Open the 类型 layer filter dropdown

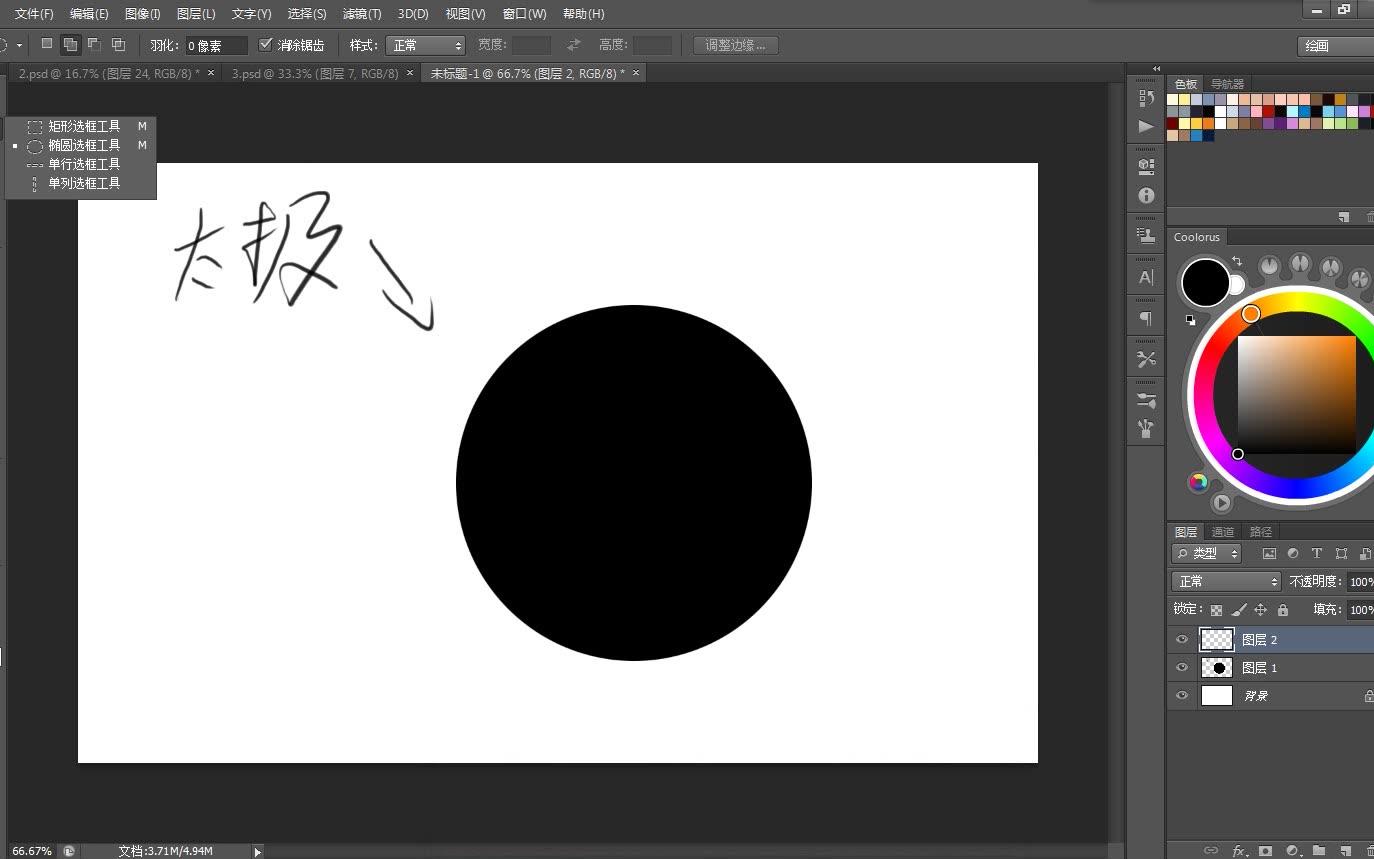click(x=1207, y=553)
